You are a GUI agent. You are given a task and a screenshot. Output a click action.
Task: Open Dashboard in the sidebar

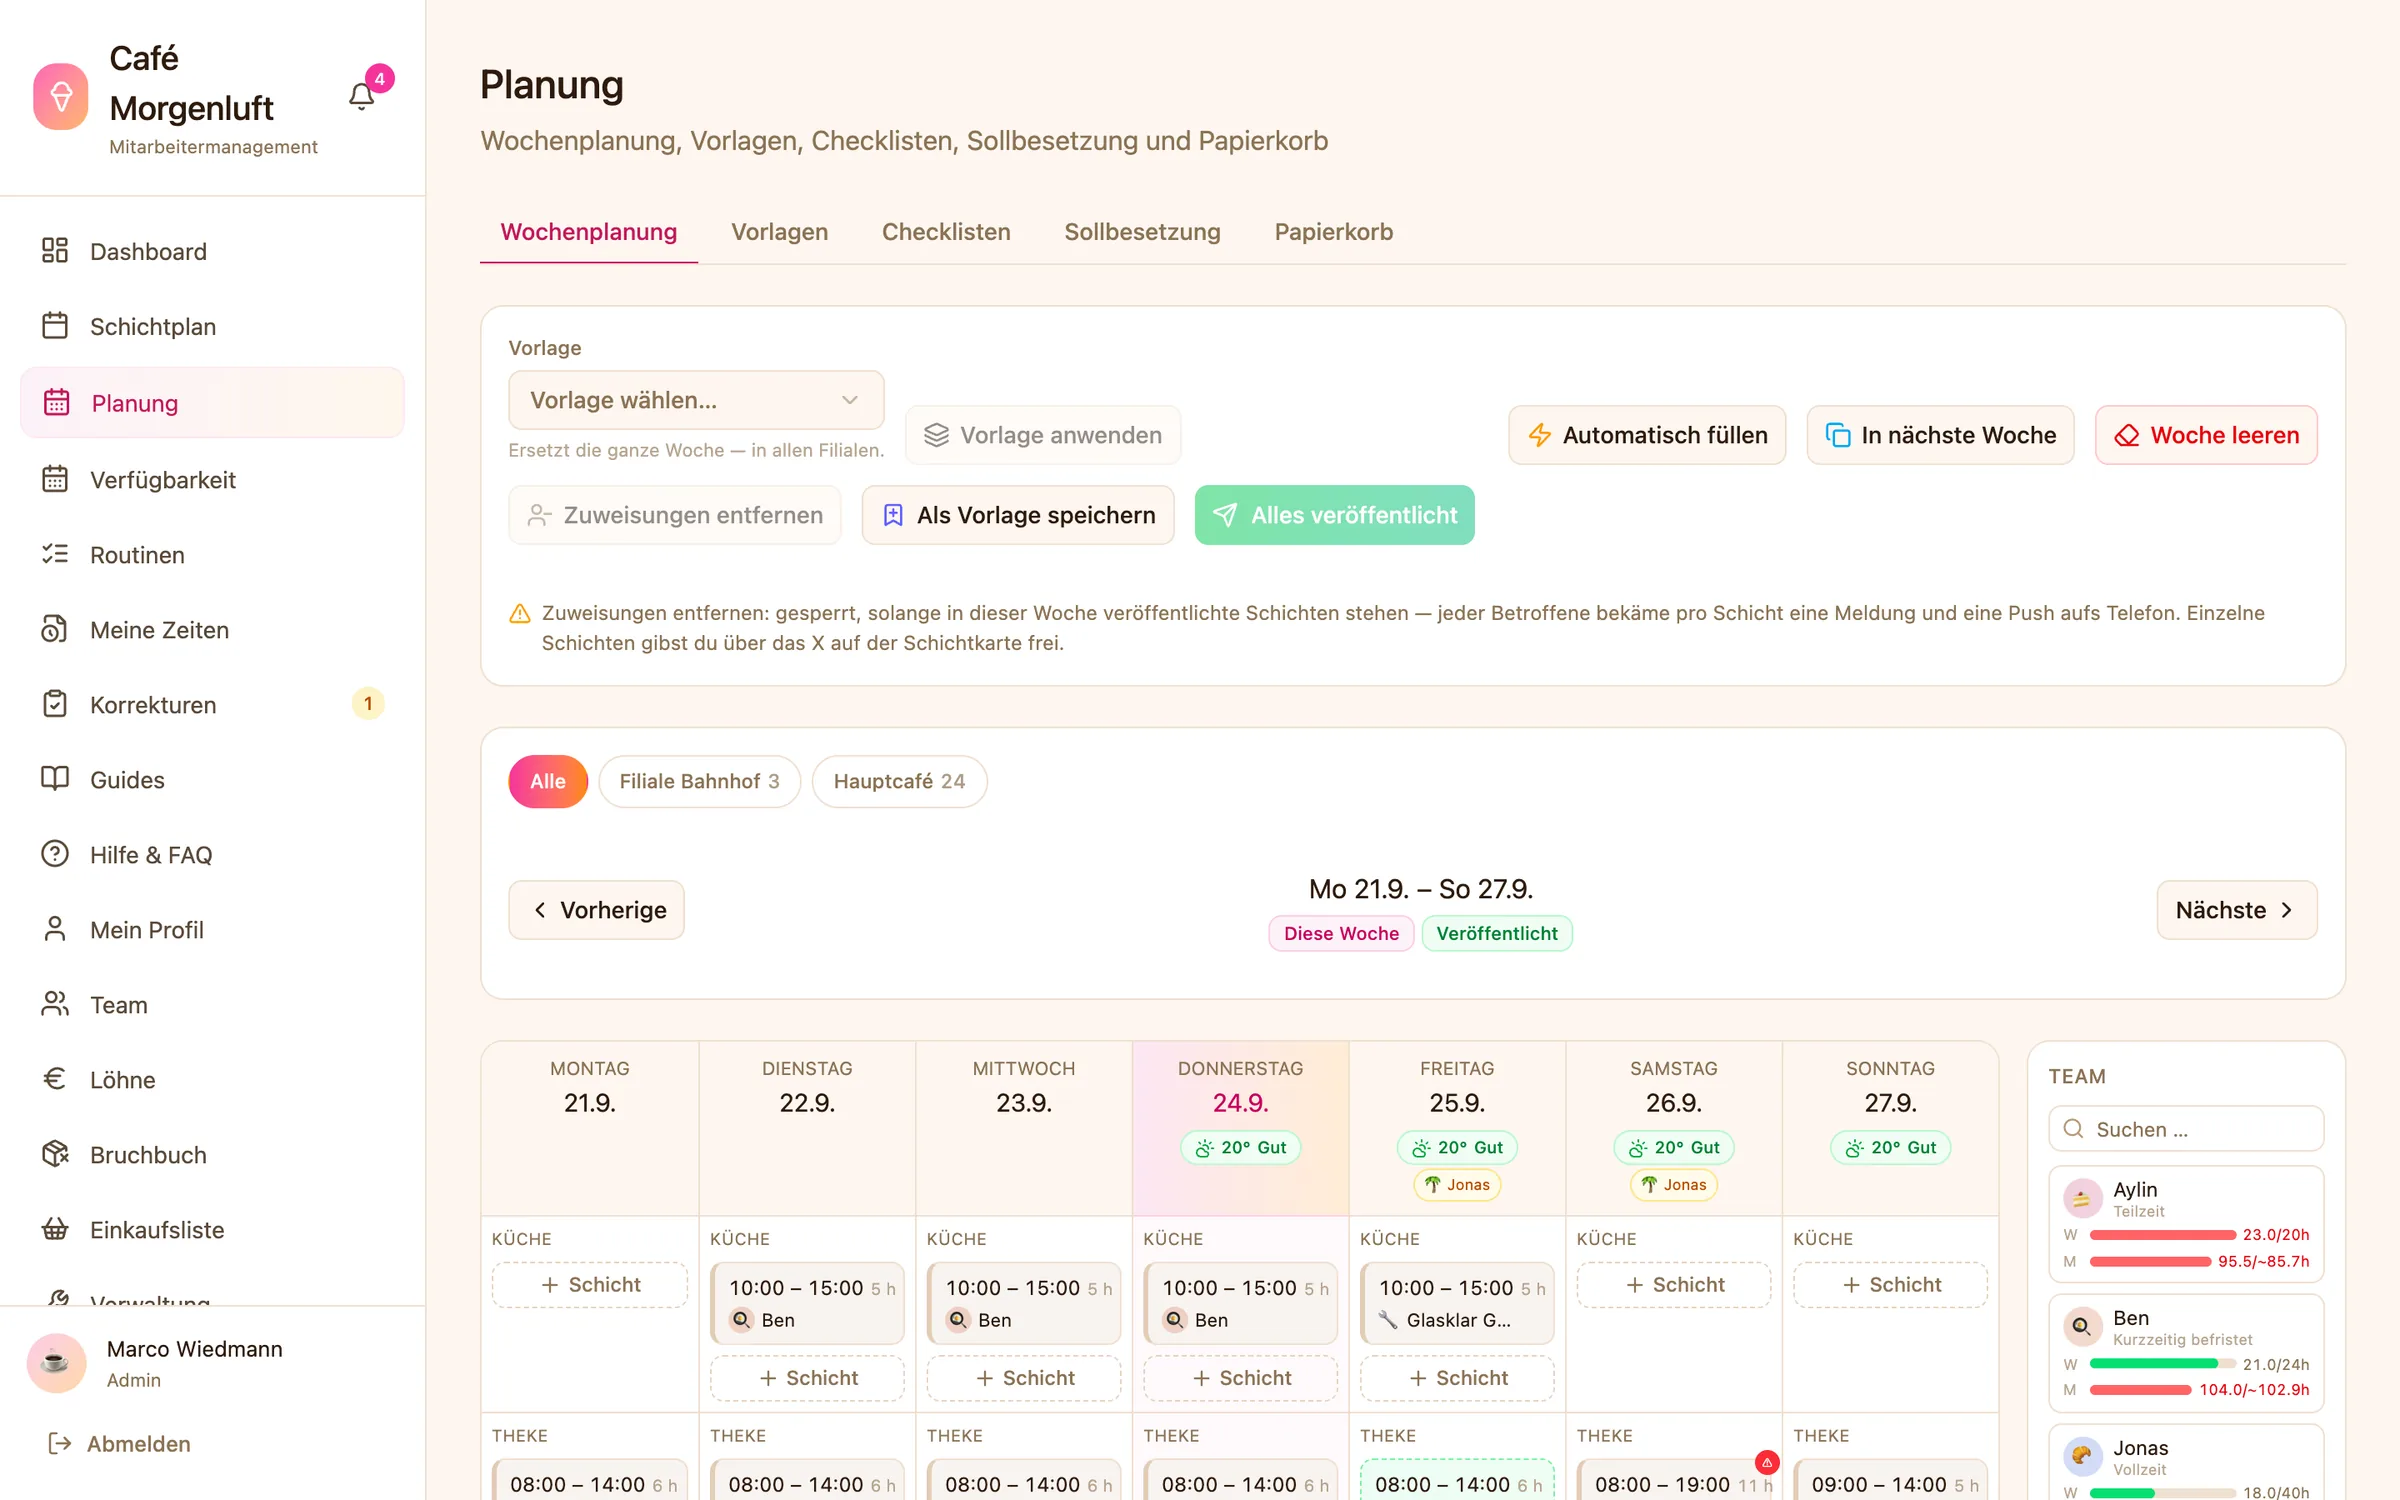click(212, 251)
